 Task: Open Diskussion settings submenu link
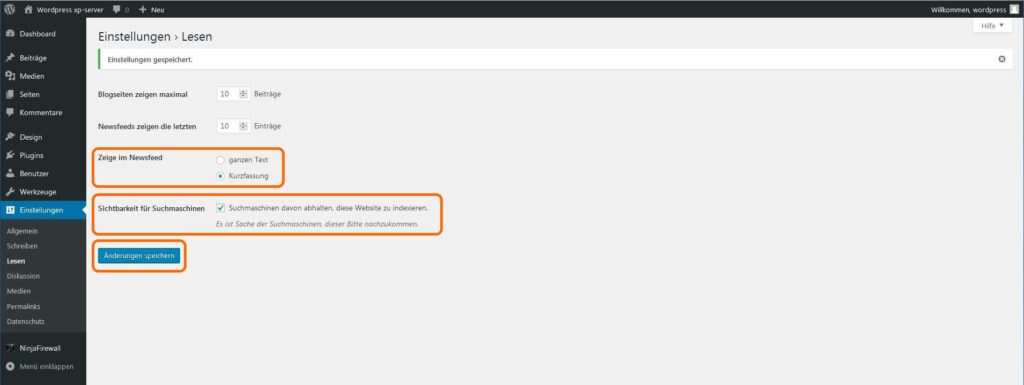coord(23,276)
